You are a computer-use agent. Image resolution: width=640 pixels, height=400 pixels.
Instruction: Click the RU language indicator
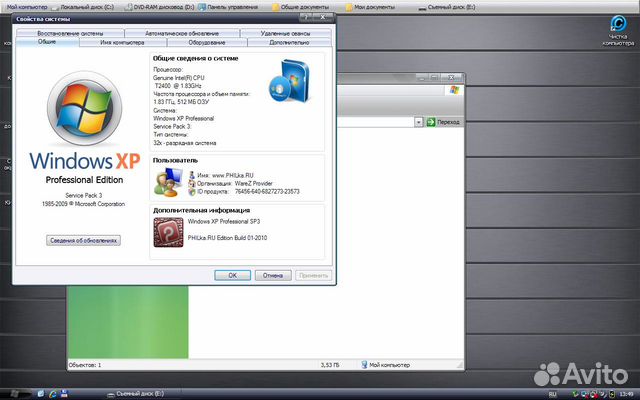coord(552,394)
